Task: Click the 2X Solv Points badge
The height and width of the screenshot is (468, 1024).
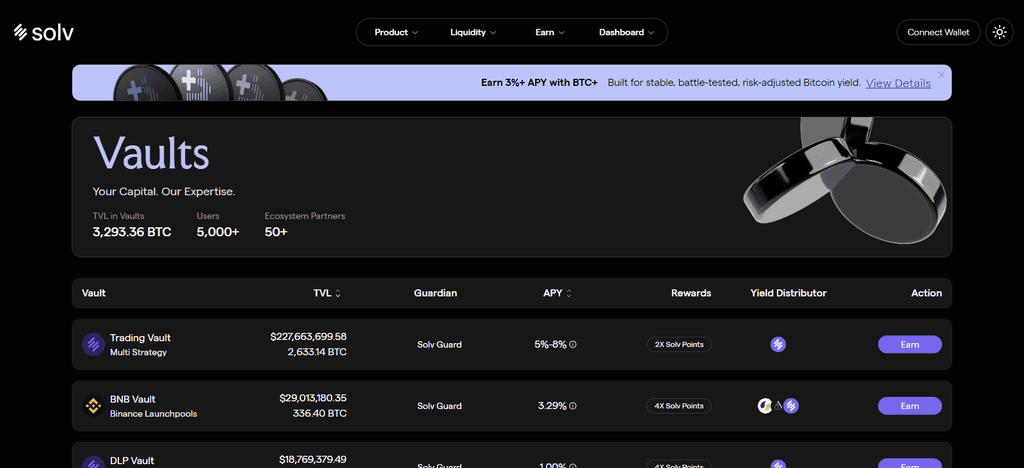Action: [x=679, y=344]
